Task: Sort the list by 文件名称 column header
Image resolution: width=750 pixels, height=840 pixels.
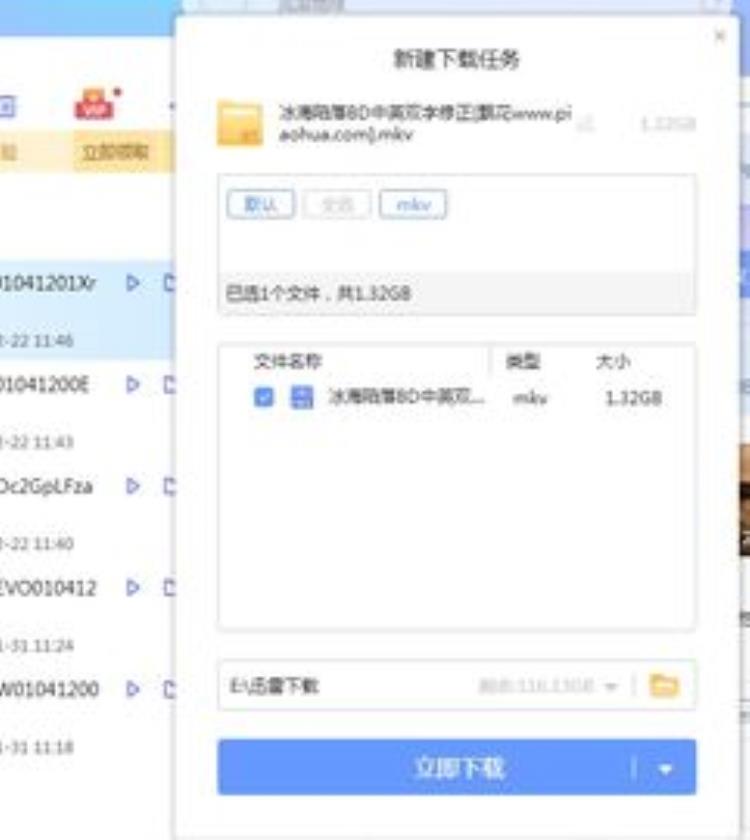Action: point(288,362)
